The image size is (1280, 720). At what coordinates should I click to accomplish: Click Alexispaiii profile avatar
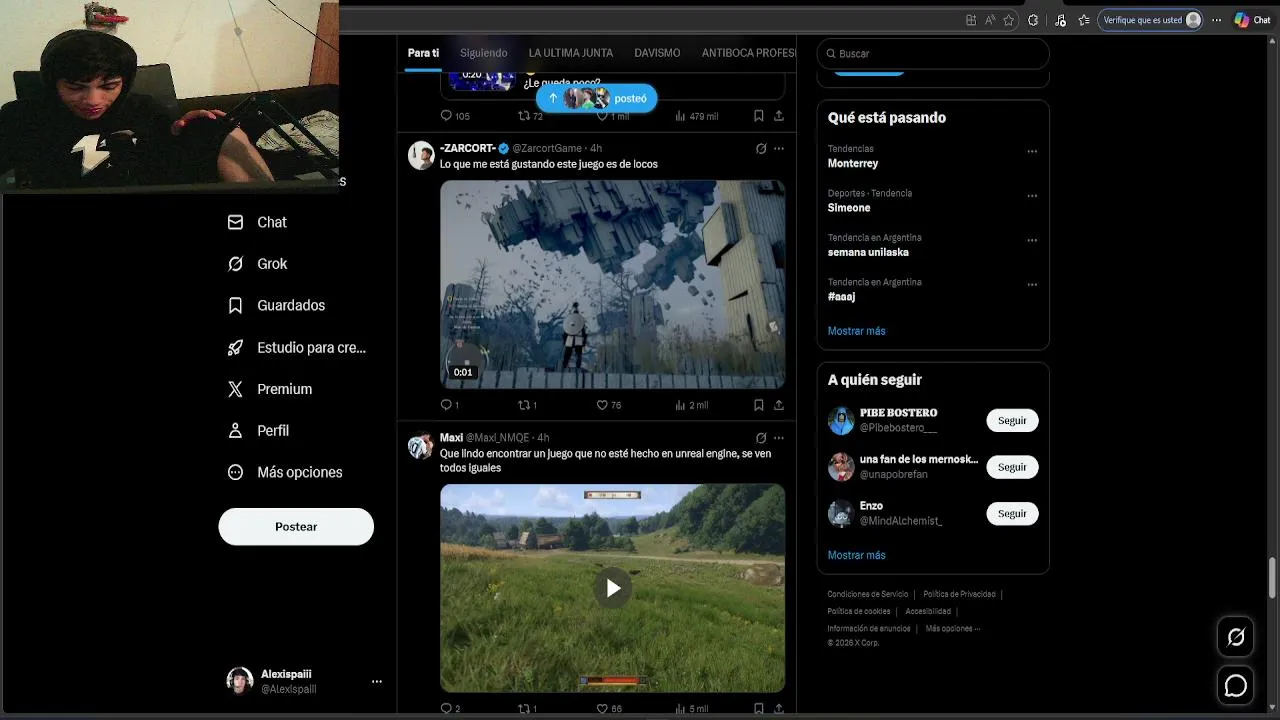click(240, 681)
